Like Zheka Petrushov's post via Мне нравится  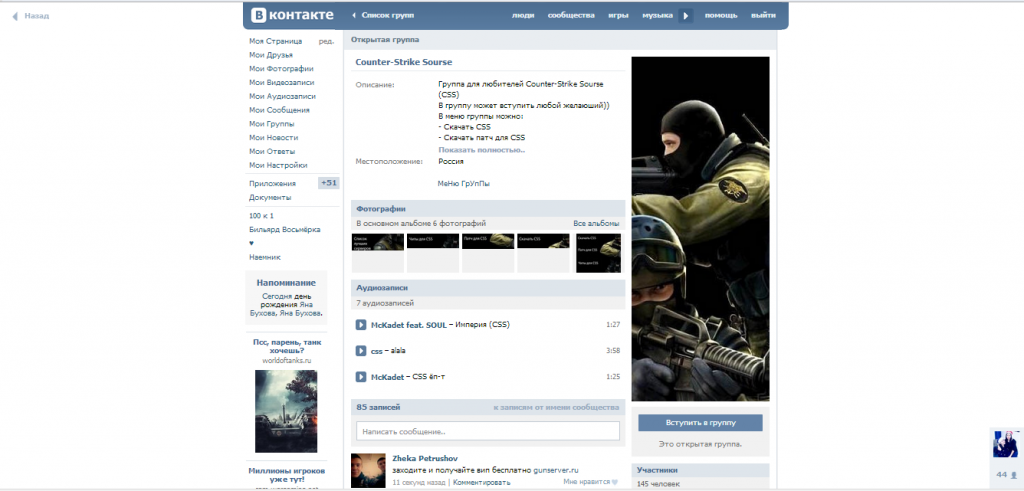point(590,482)
